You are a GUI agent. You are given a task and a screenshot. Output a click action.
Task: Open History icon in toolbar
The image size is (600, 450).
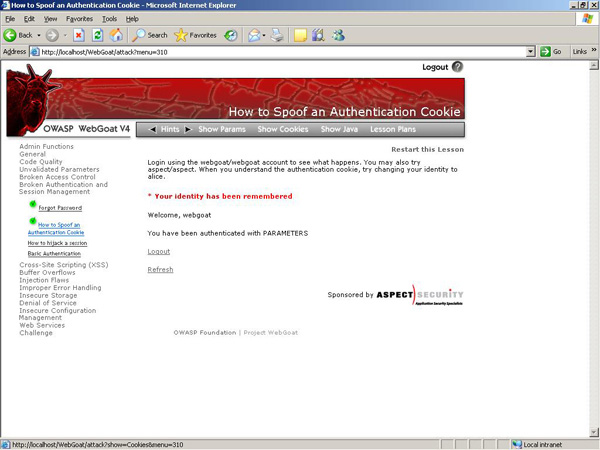coord(231,35)
